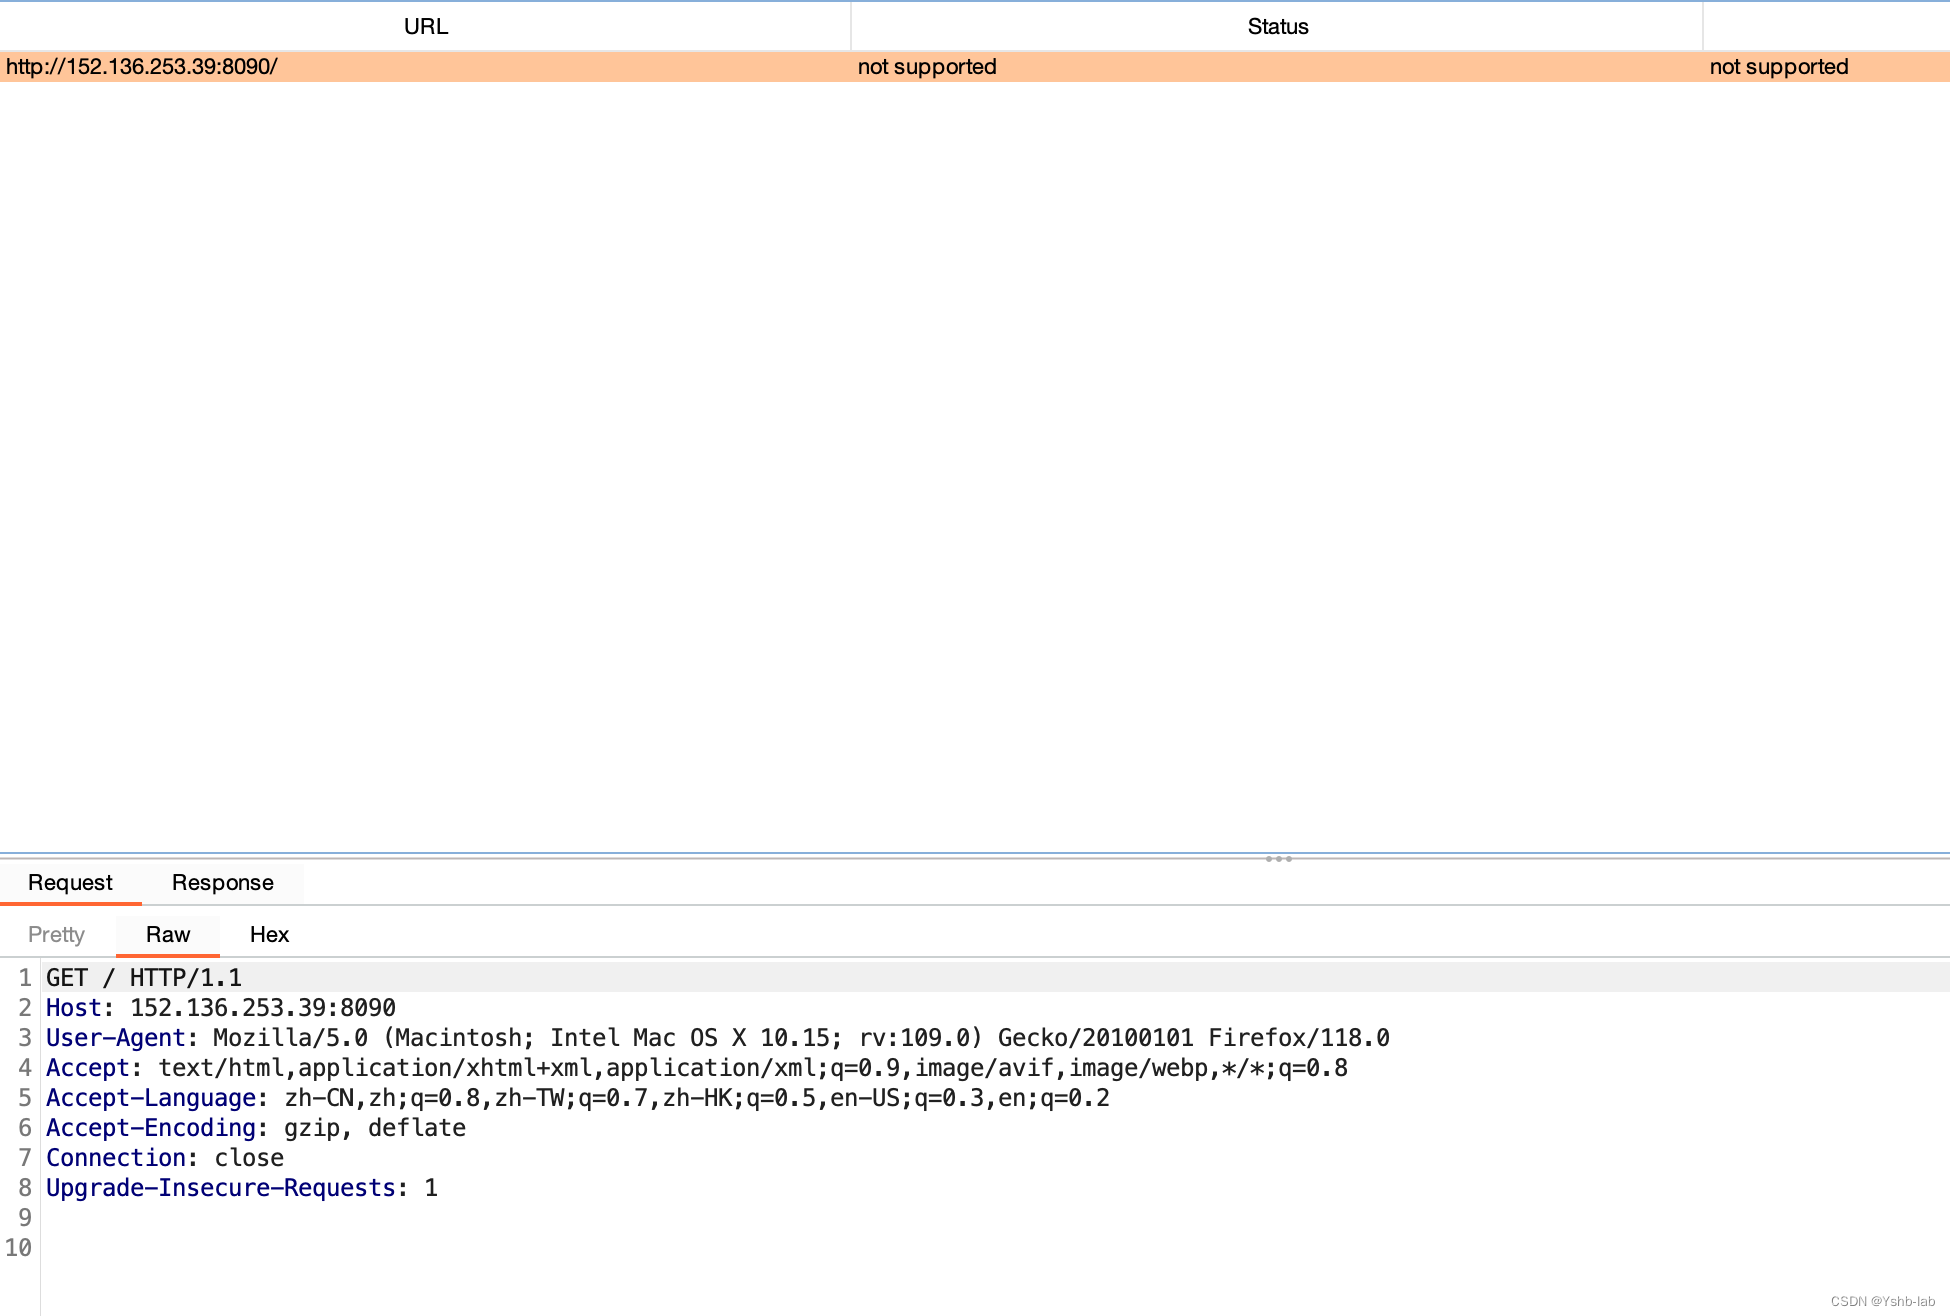Select the Pretty view mode
This screenshot has width=1950, height=1316.
pos(56,934)
